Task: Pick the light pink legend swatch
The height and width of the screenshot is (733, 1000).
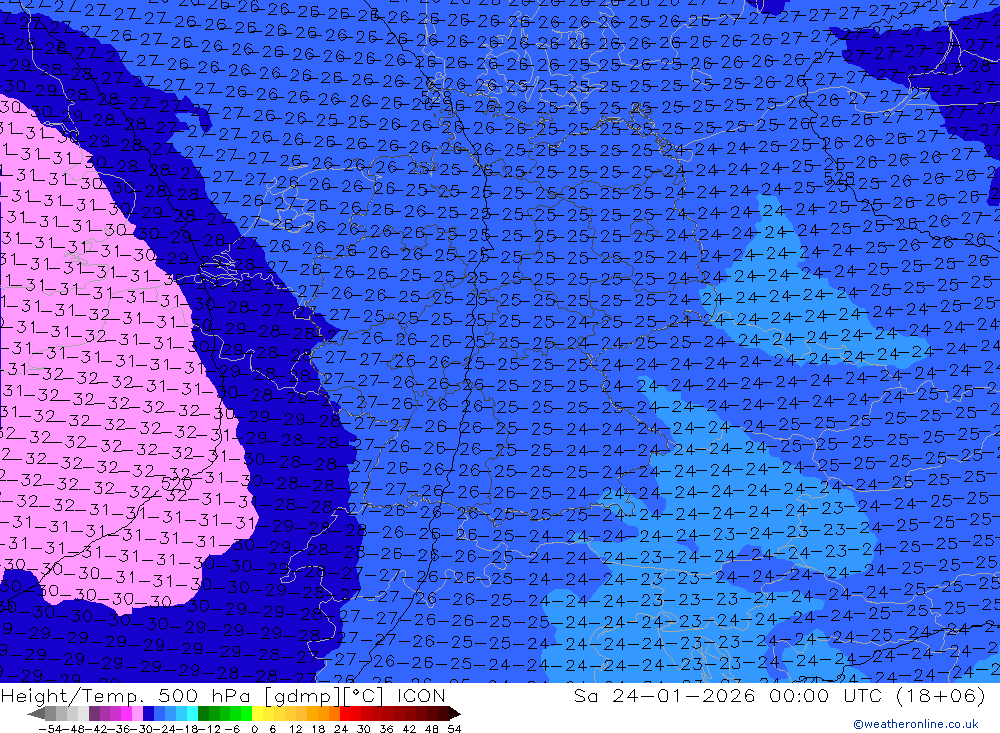Action: [137, 713]
